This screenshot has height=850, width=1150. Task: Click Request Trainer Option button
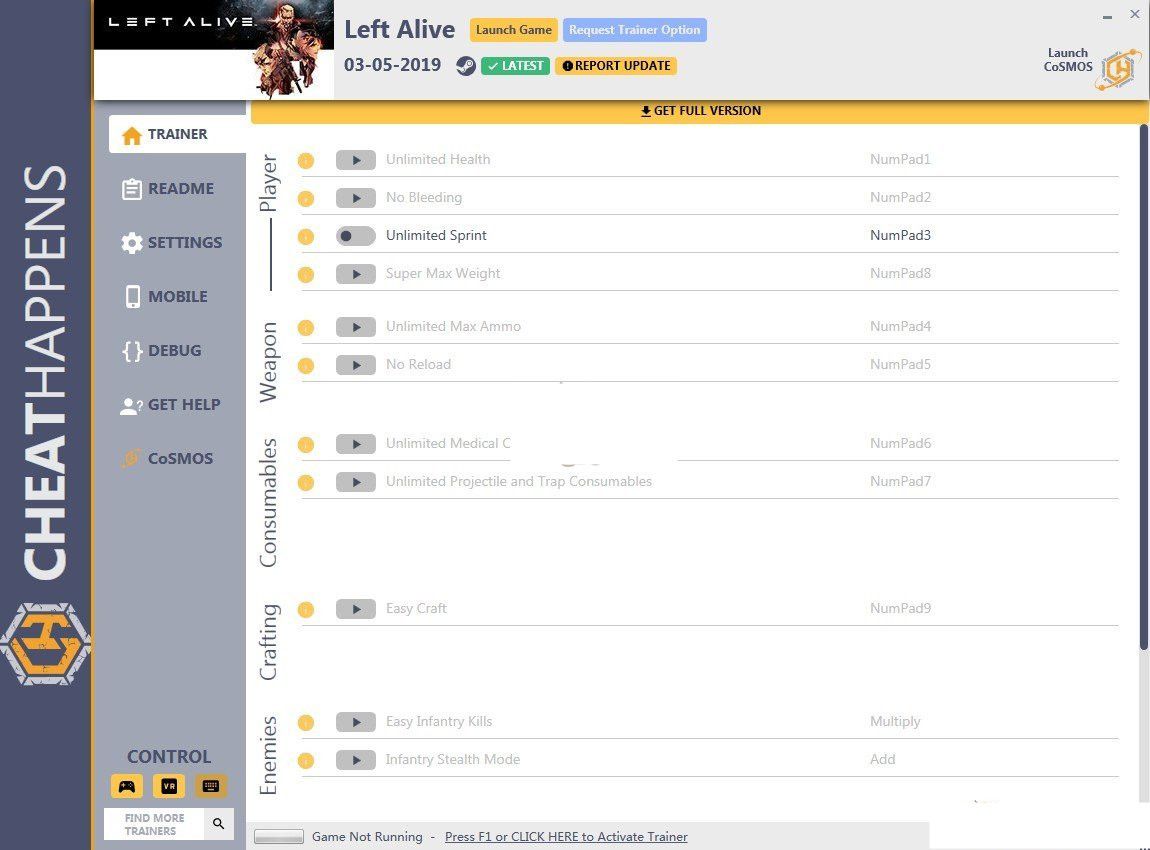[x=634, y=30]
